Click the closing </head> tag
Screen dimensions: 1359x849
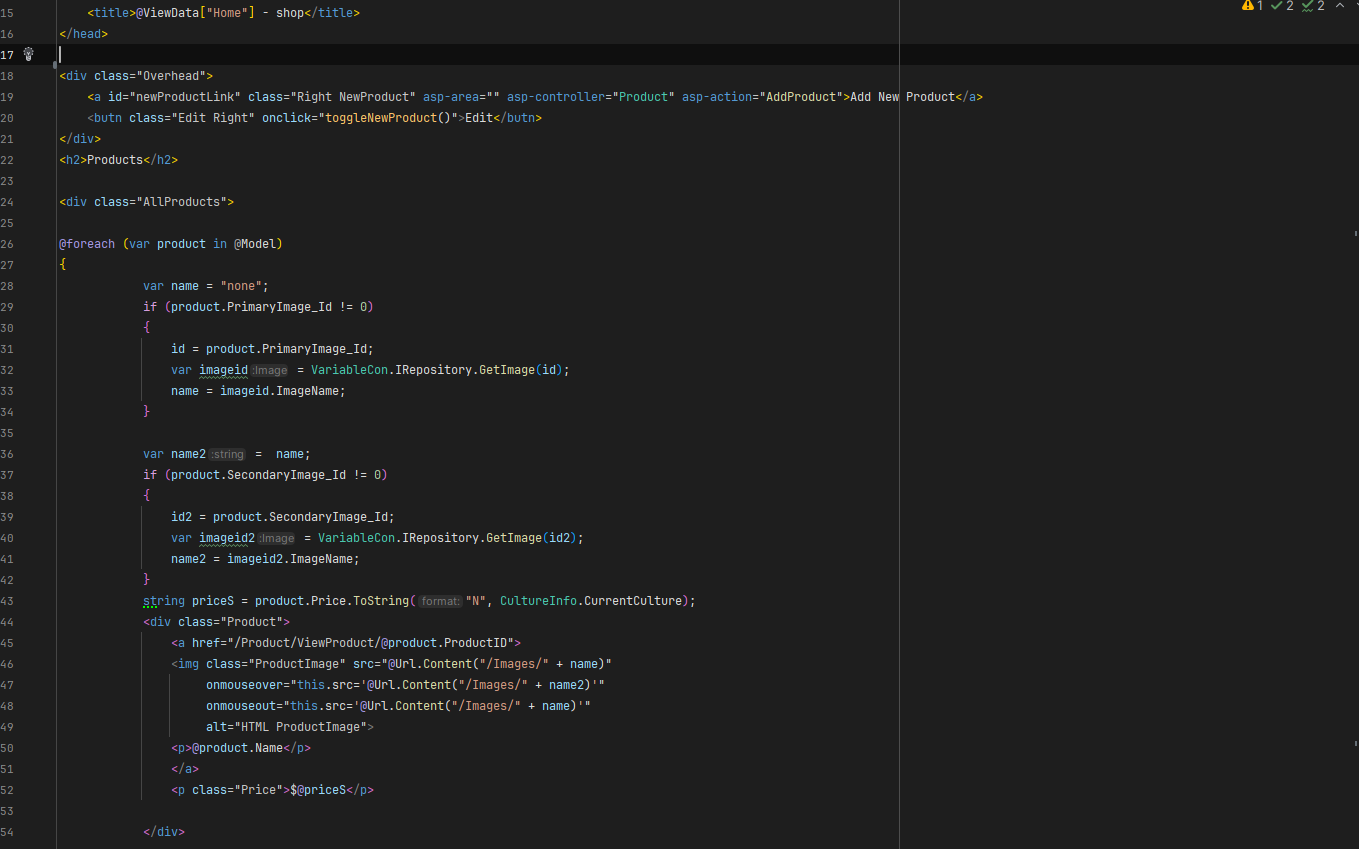coord(83,34)
